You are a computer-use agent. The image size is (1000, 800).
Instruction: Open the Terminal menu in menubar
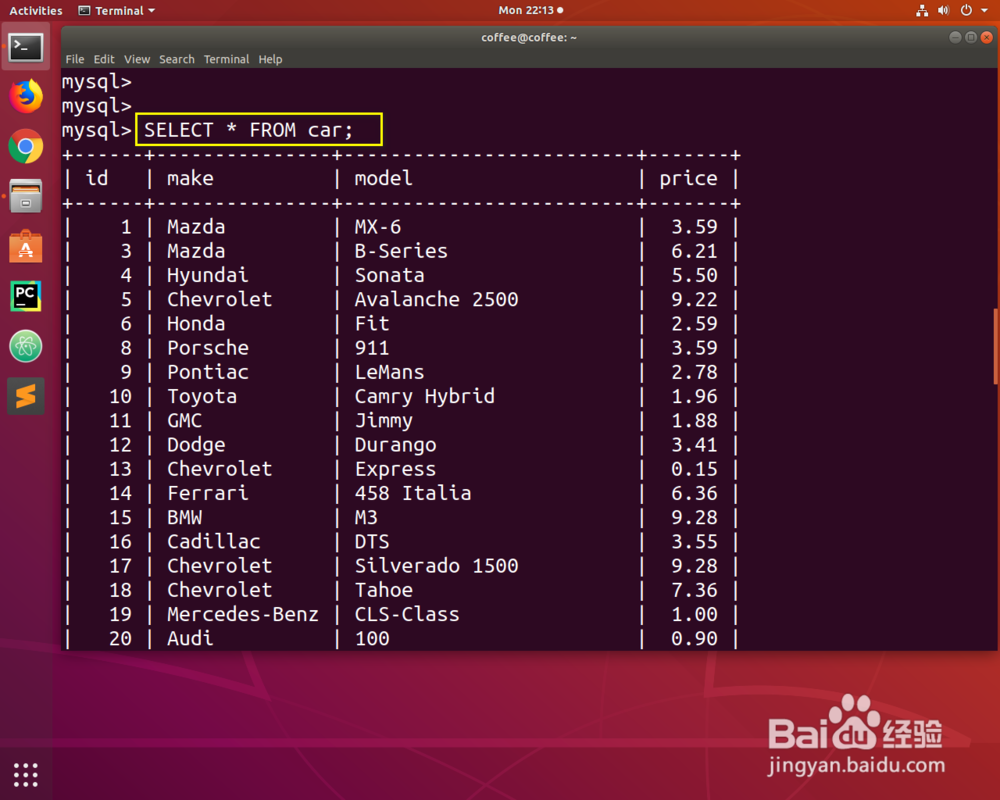[x=226, y=59]
